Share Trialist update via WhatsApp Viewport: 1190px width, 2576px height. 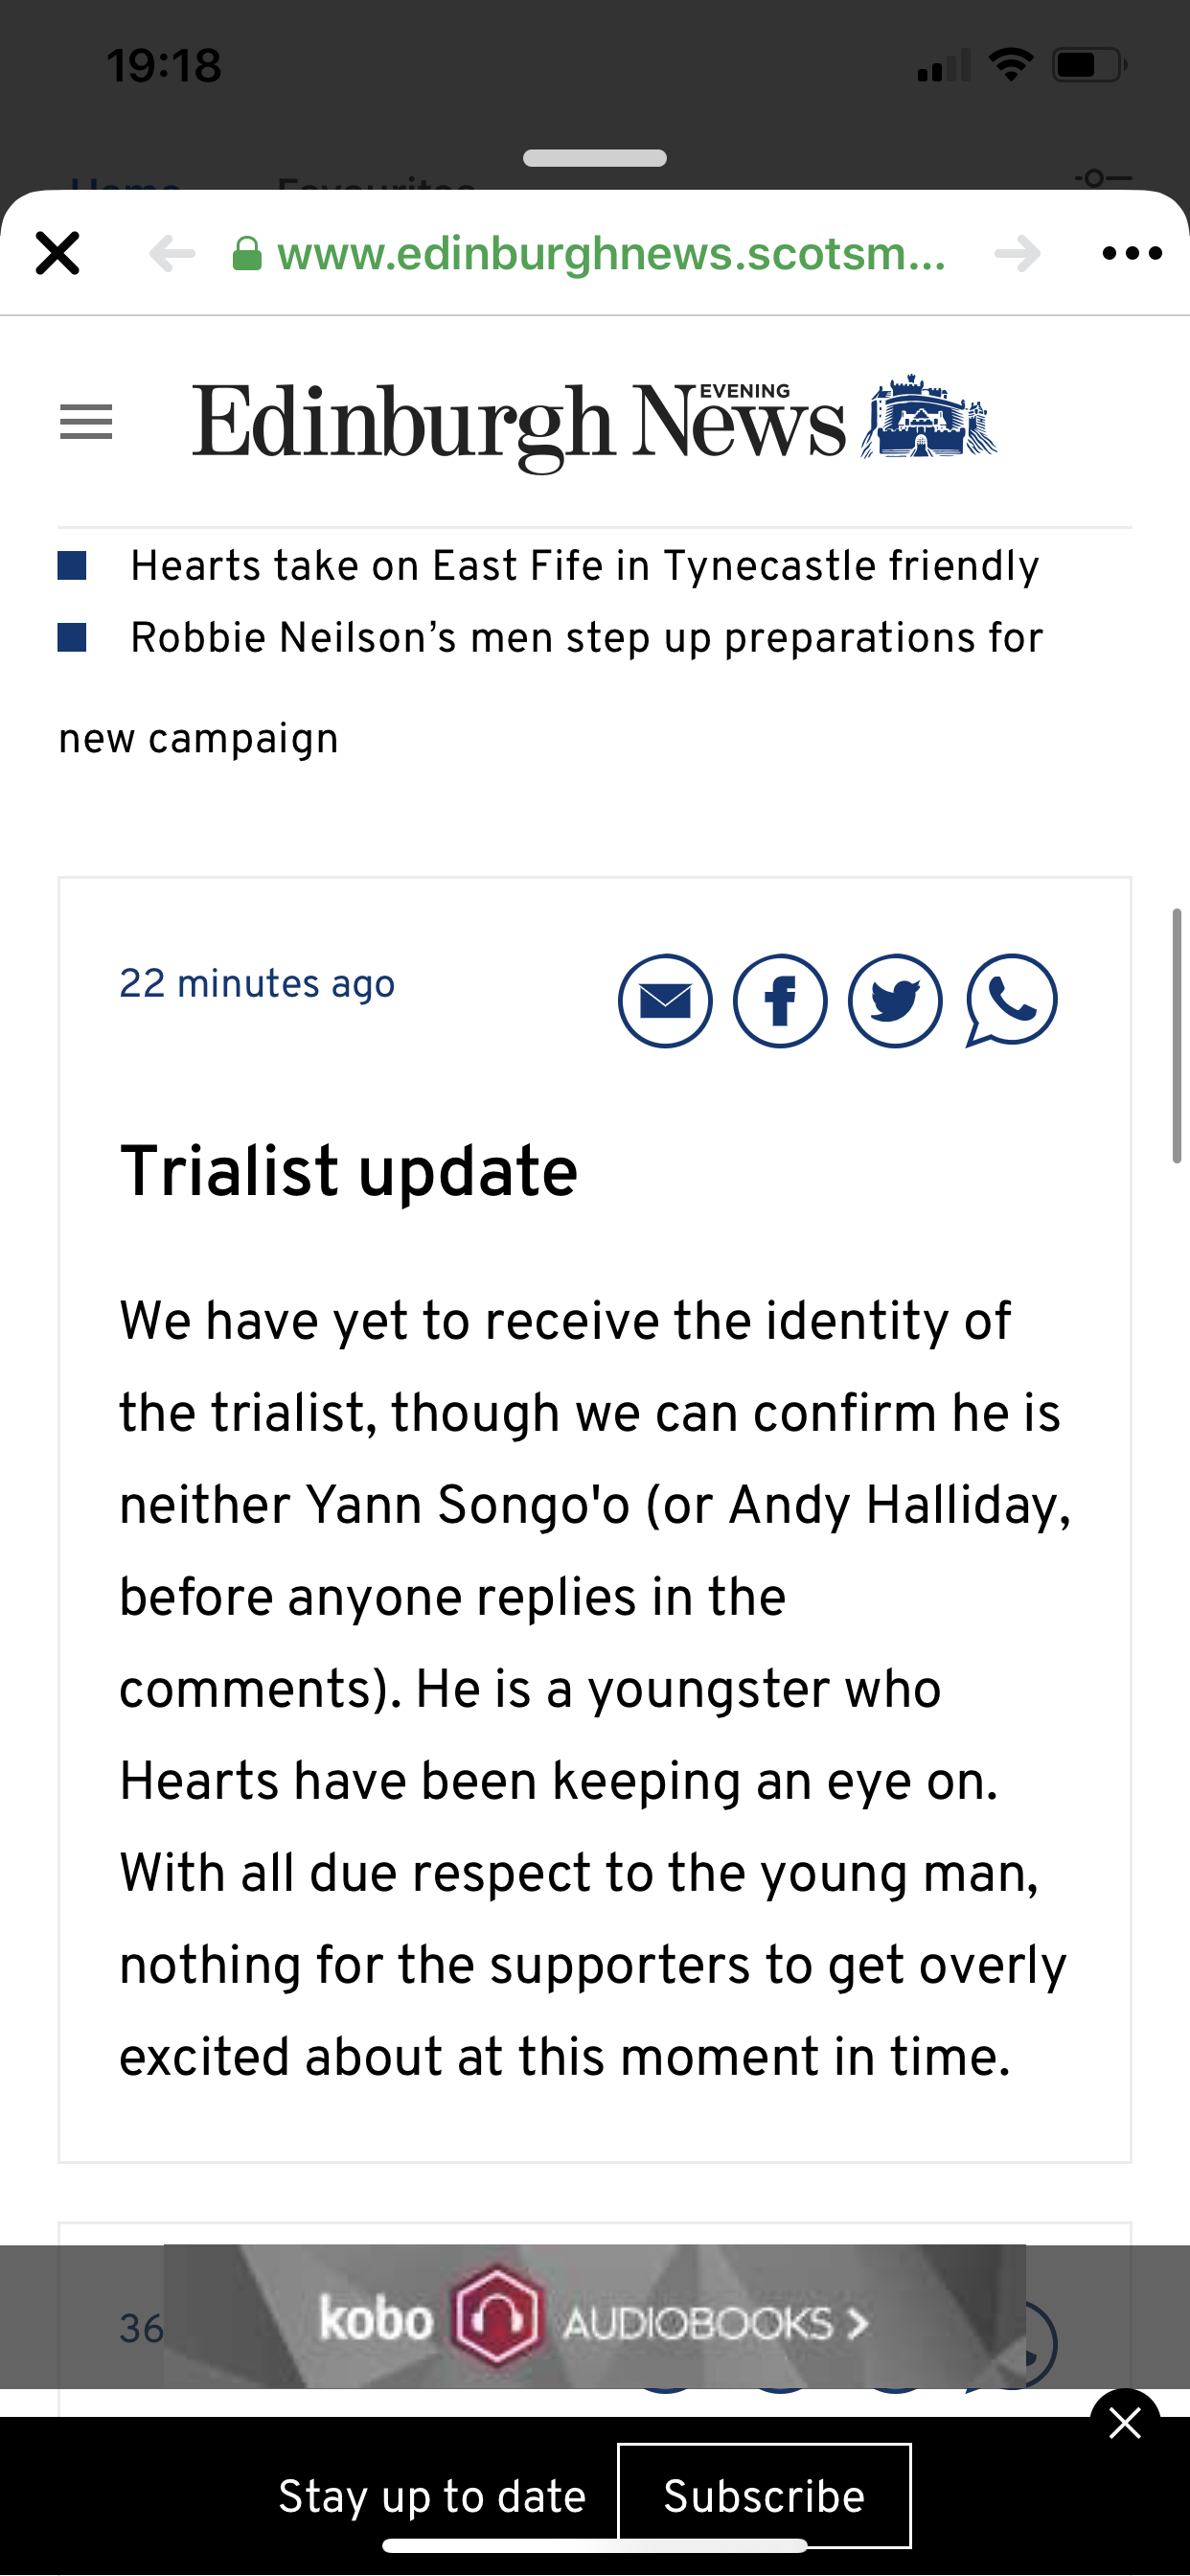1011,1000
